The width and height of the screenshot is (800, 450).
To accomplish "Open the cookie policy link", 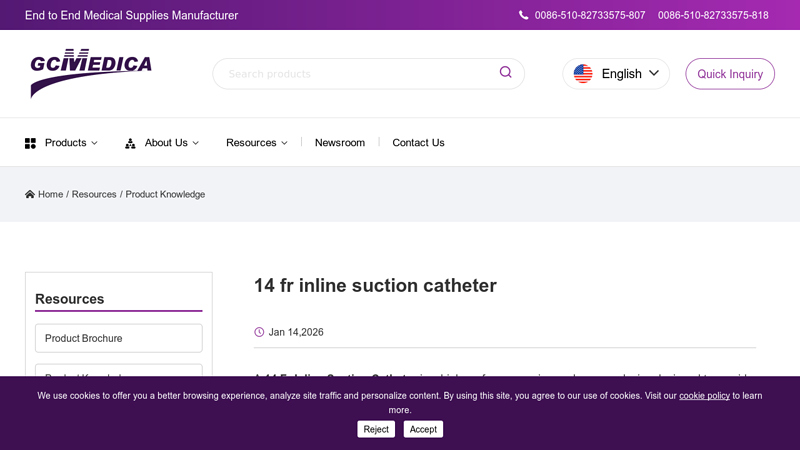I will coord(704,396).
